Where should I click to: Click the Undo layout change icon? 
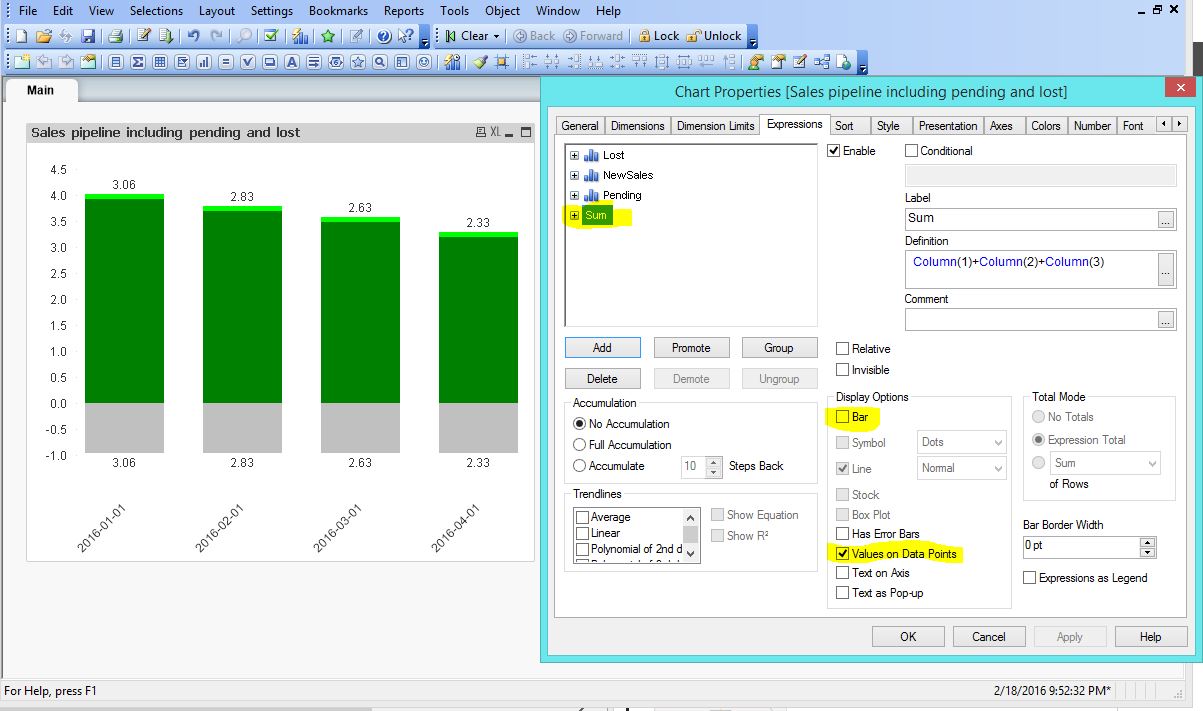pos(193,36)
